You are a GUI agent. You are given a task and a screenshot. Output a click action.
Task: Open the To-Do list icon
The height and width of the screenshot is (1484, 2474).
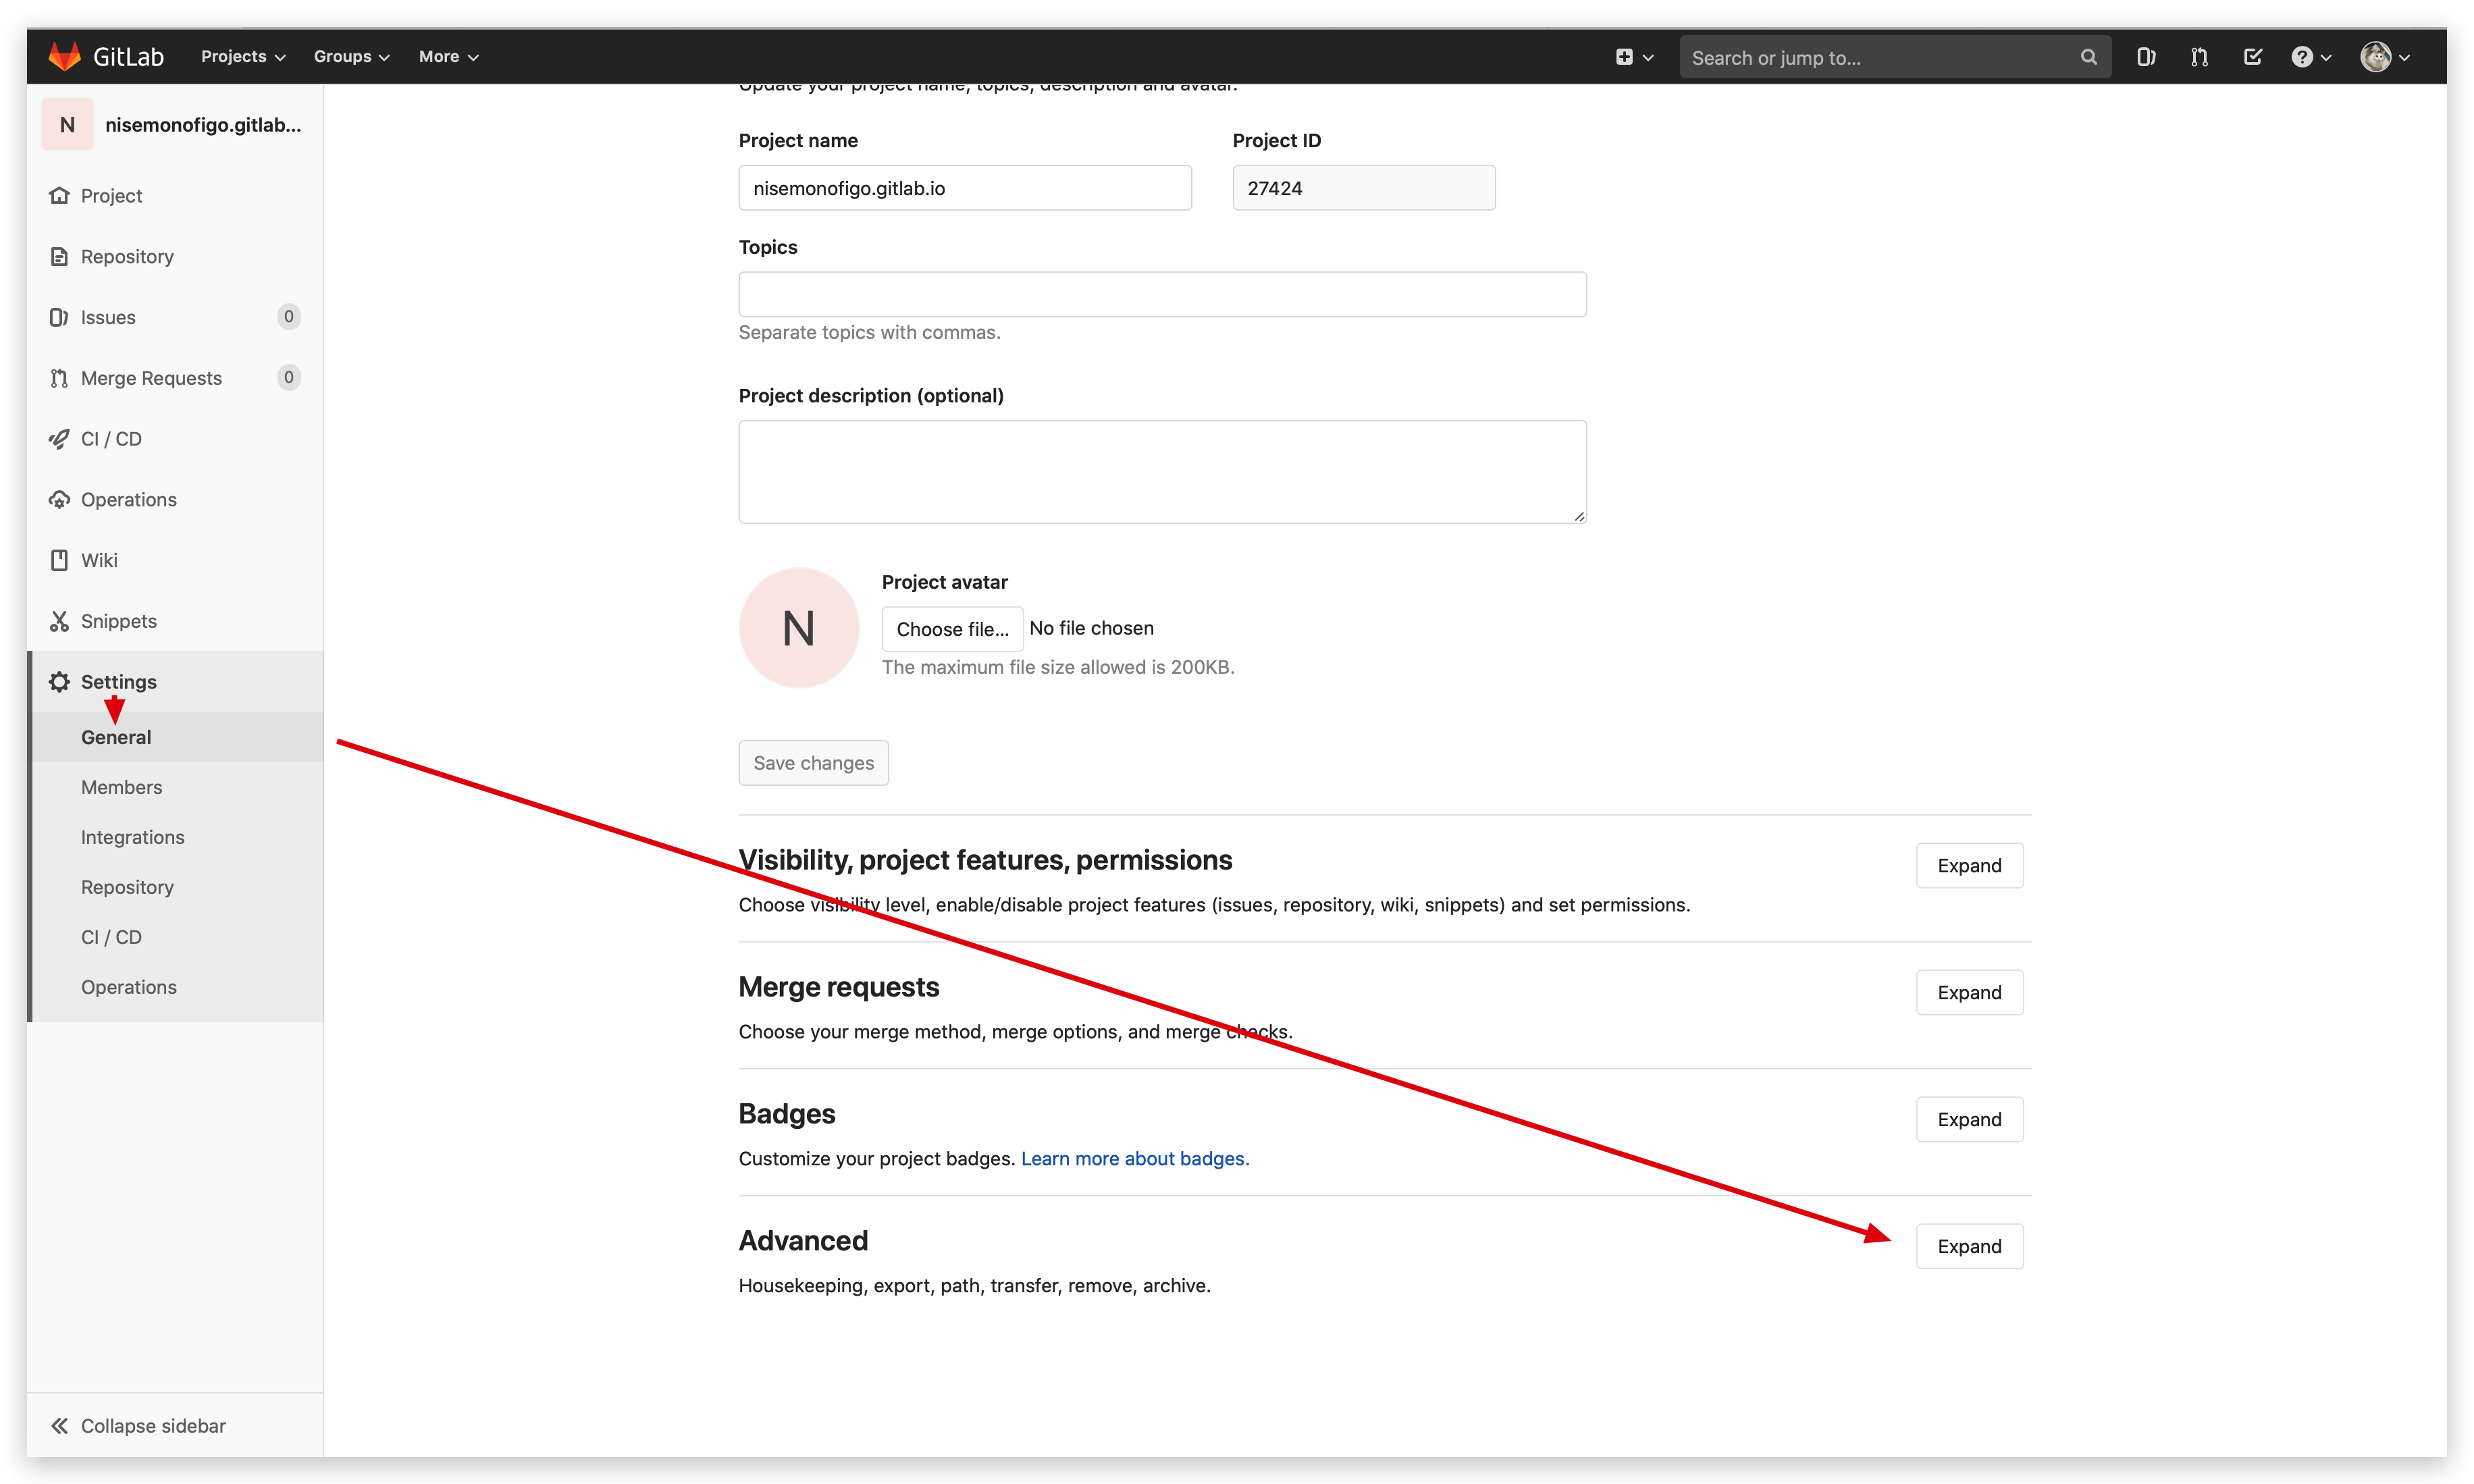coord(2252,57)
